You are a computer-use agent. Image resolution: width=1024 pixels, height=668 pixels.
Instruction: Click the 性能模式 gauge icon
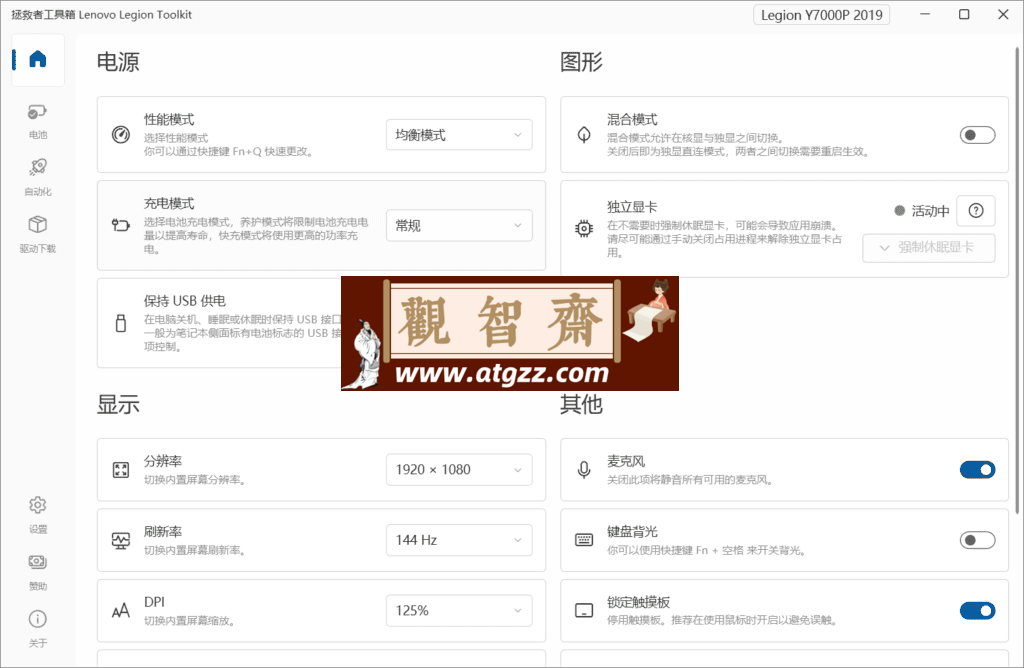pos(121,135)
